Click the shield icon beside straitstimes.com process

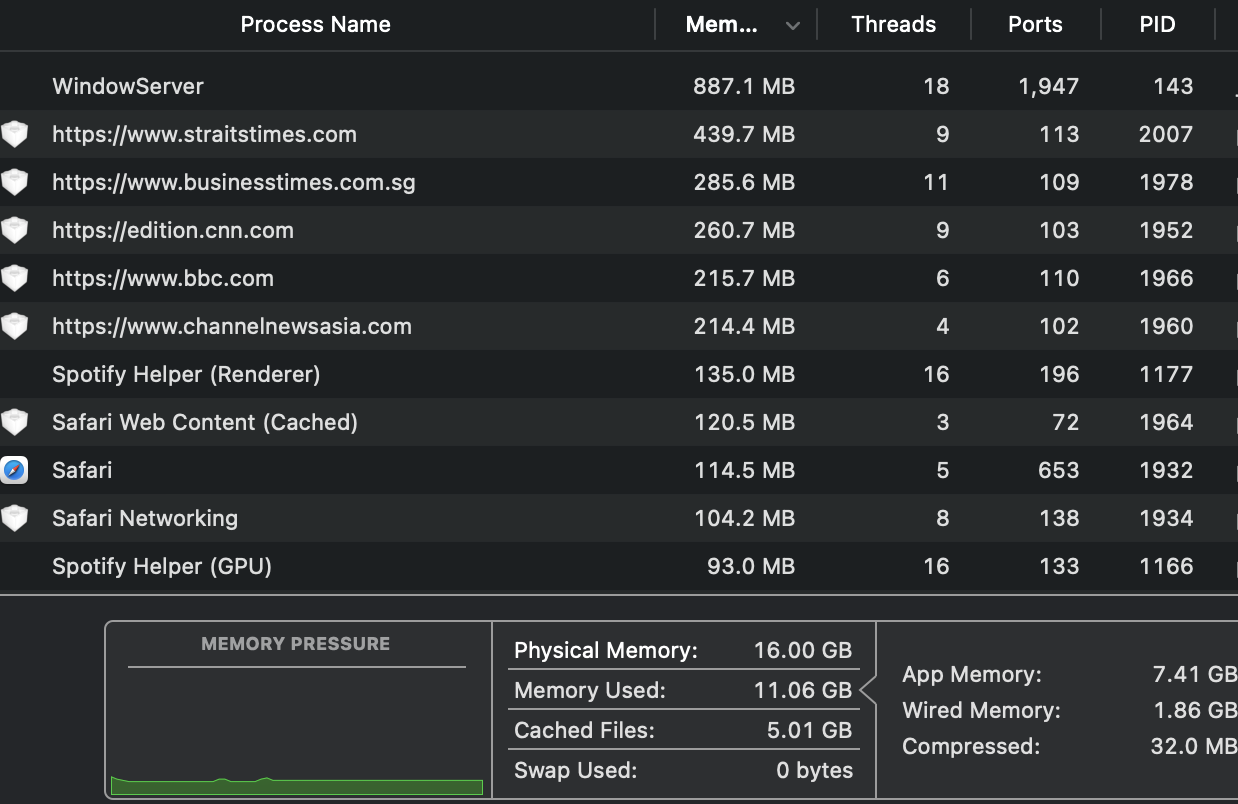[x=14, y=134]
